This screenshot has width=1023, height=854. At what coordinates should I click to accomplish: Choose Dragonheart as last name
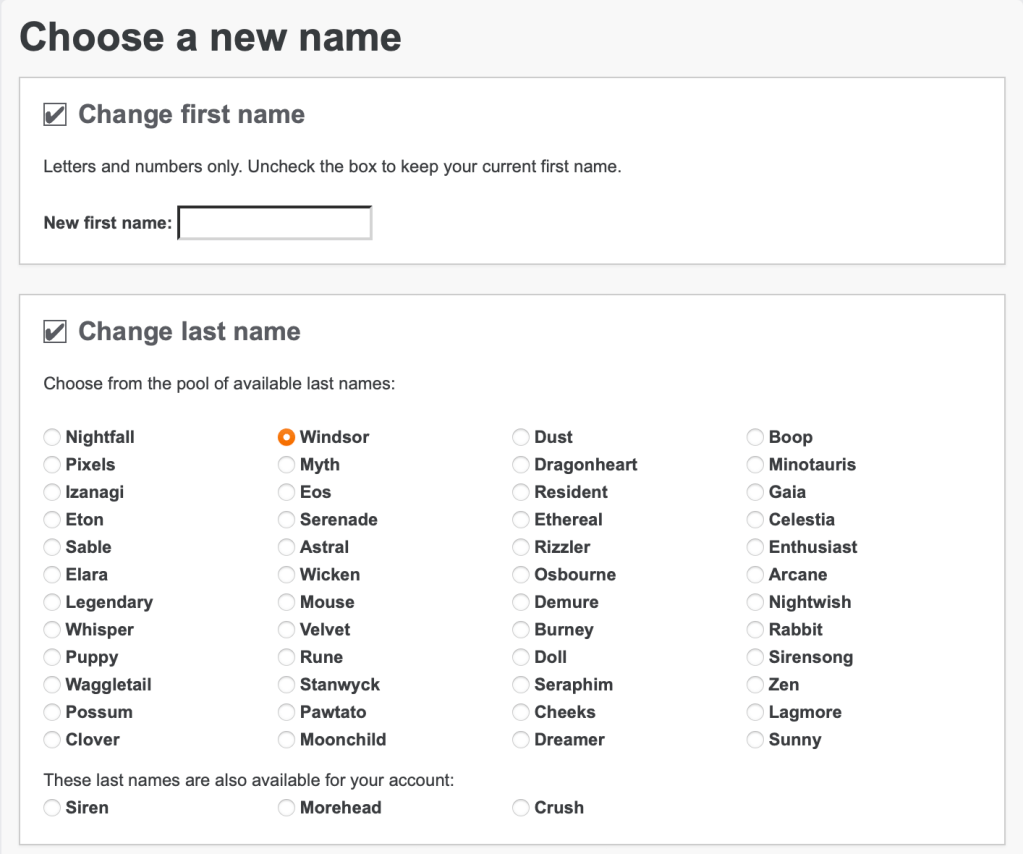pos(521,465)
